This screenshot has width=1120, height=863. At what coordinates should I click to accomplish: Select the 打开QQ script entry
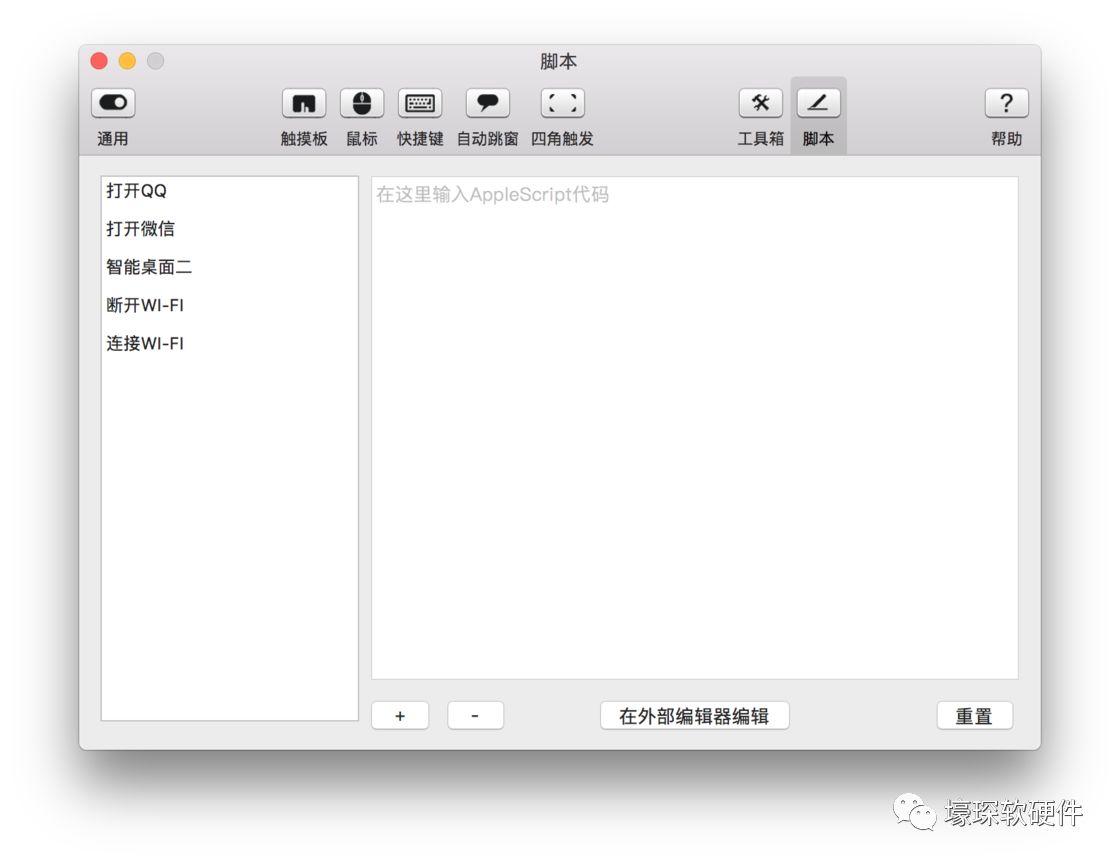[x=137, y=191]
